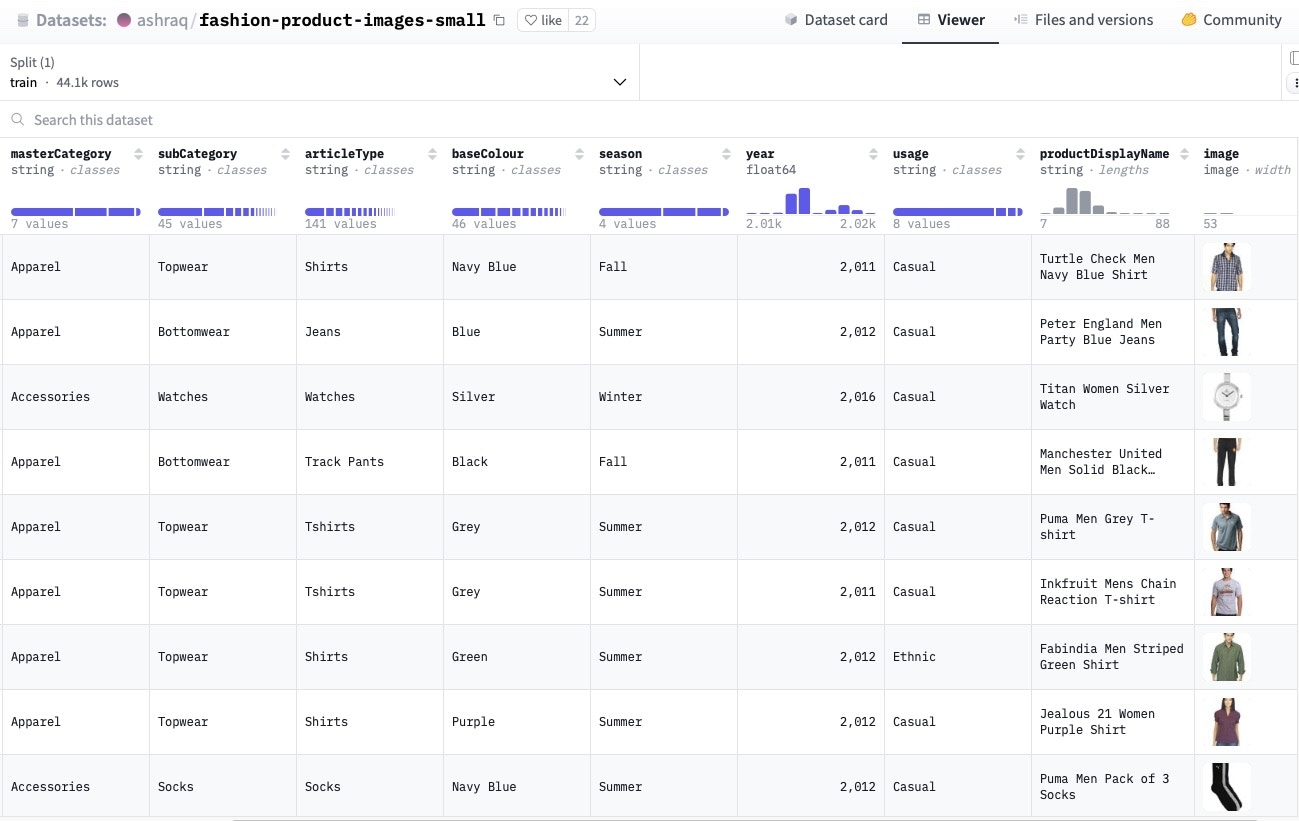Click the Viewer table icon
Viewport: 1299px width, 821px height.
pos(924,20)
